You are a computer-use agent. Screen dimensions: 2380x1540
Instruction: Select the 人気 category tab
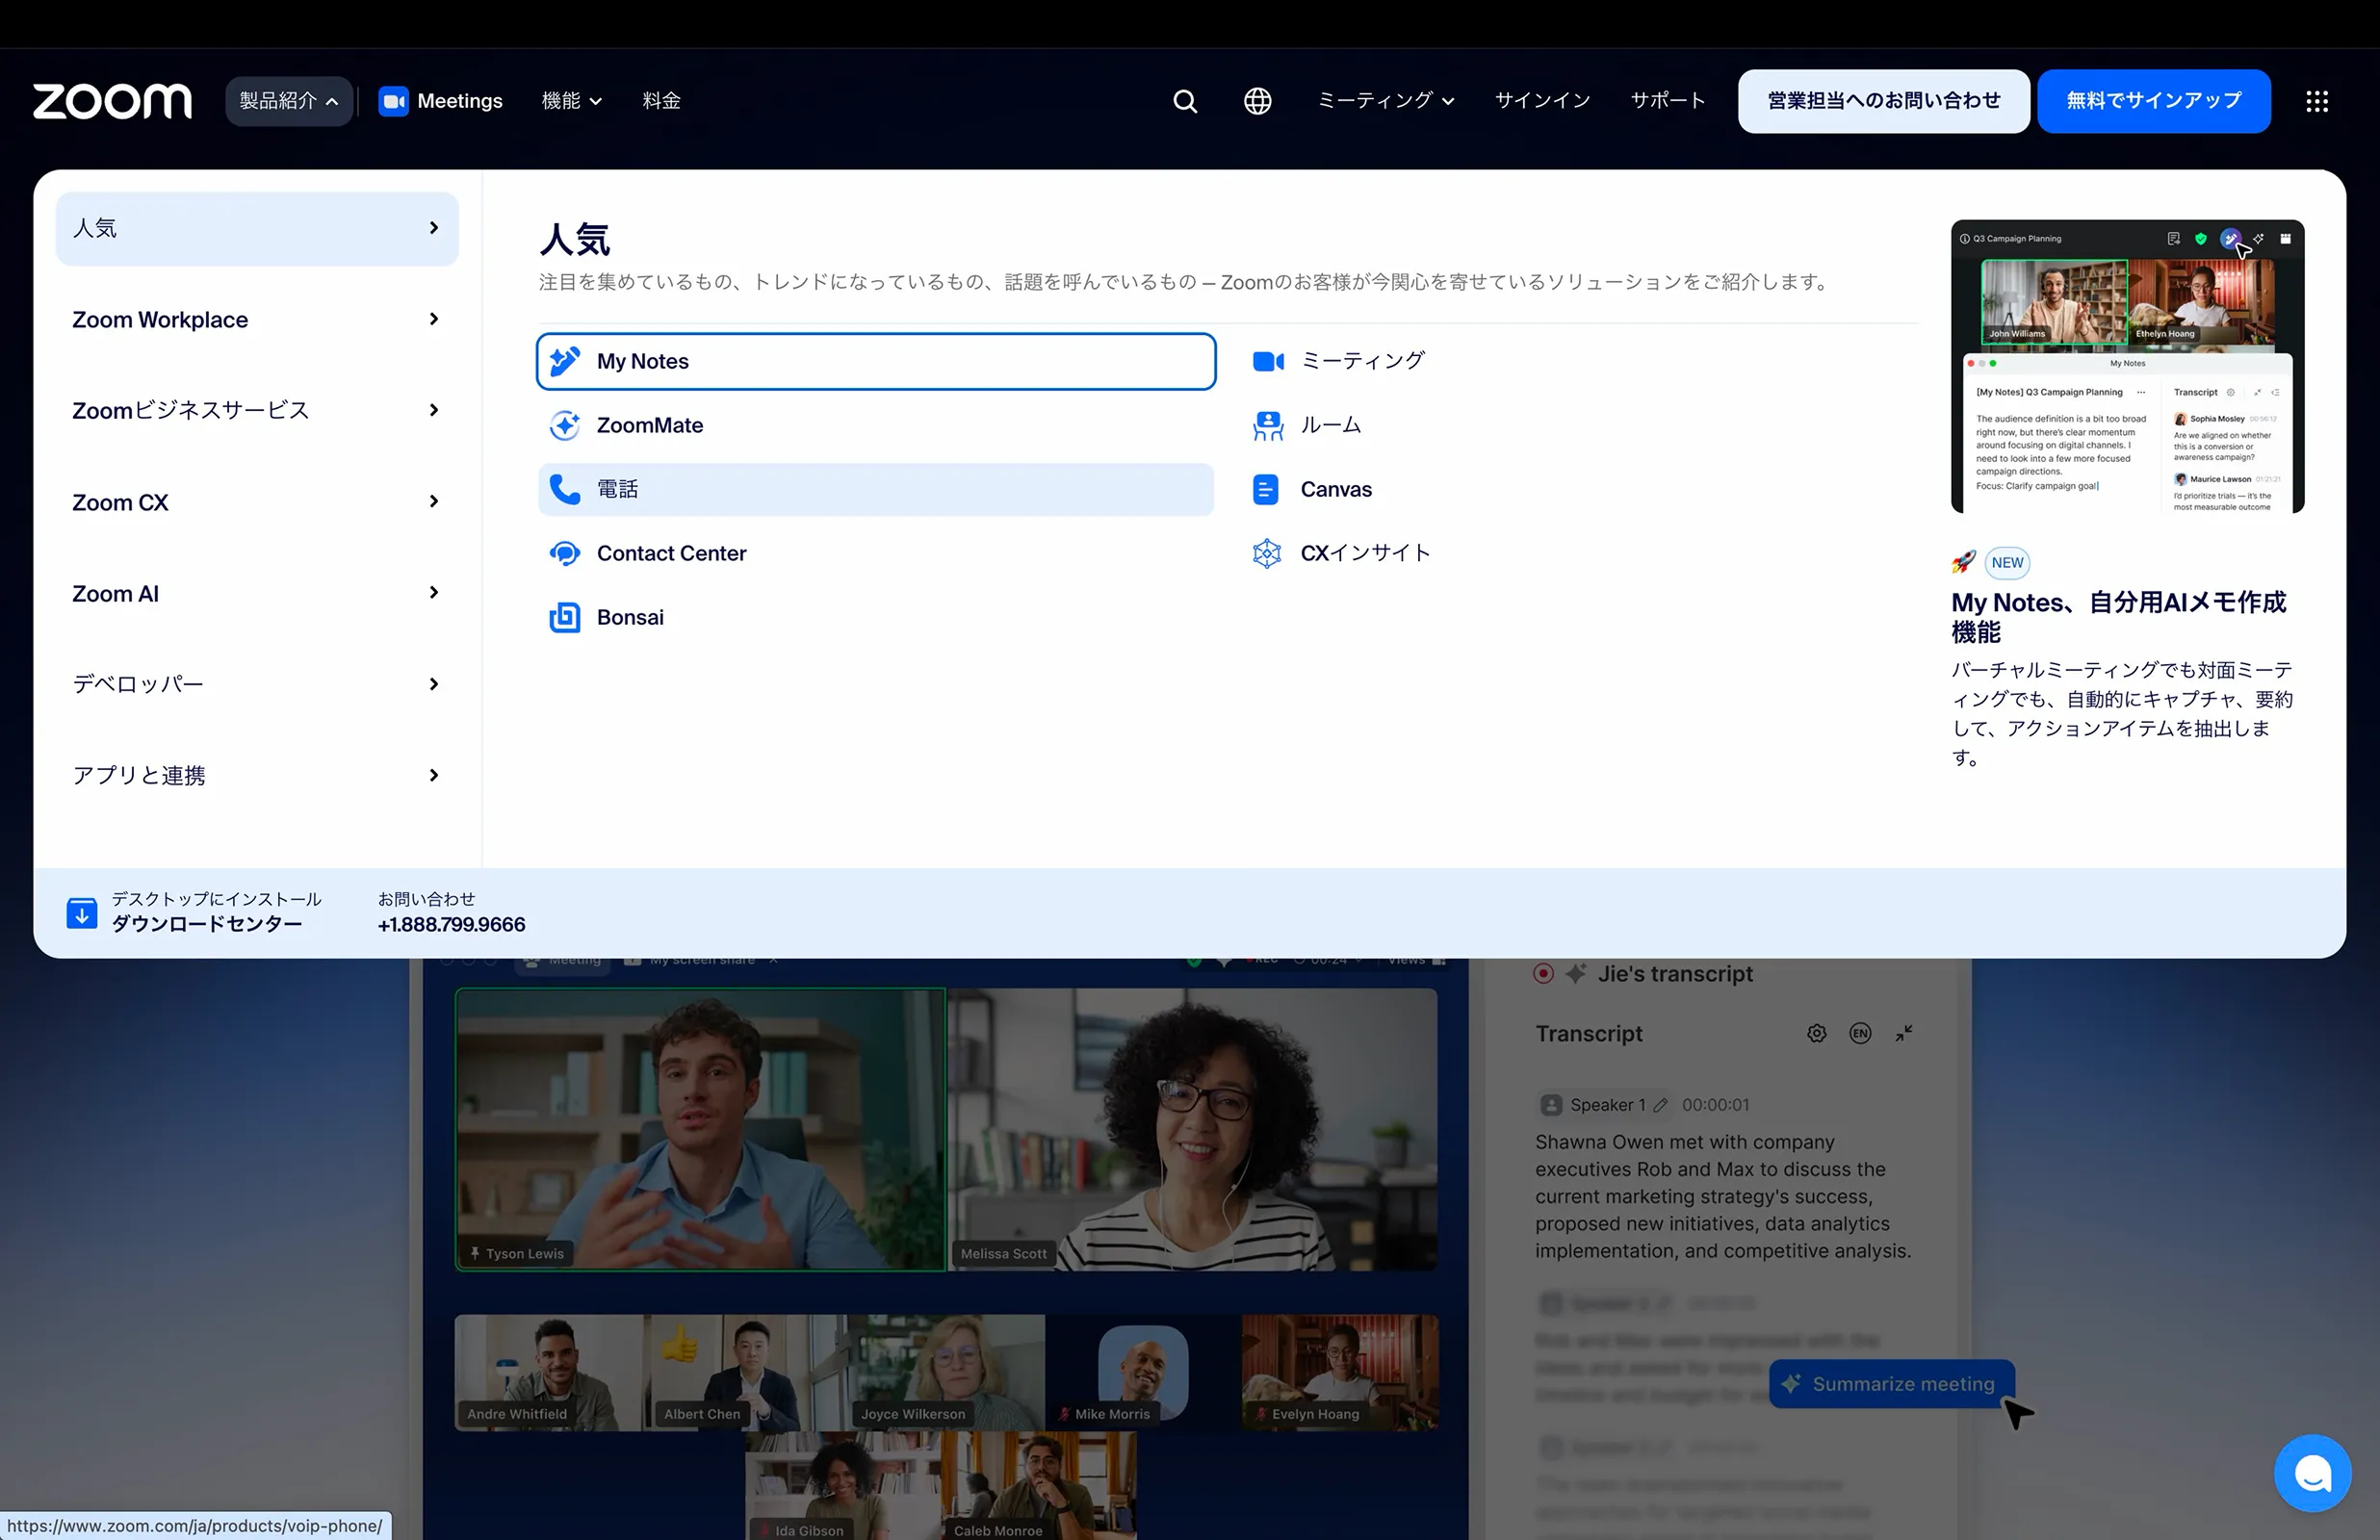(x=257, y=229)
